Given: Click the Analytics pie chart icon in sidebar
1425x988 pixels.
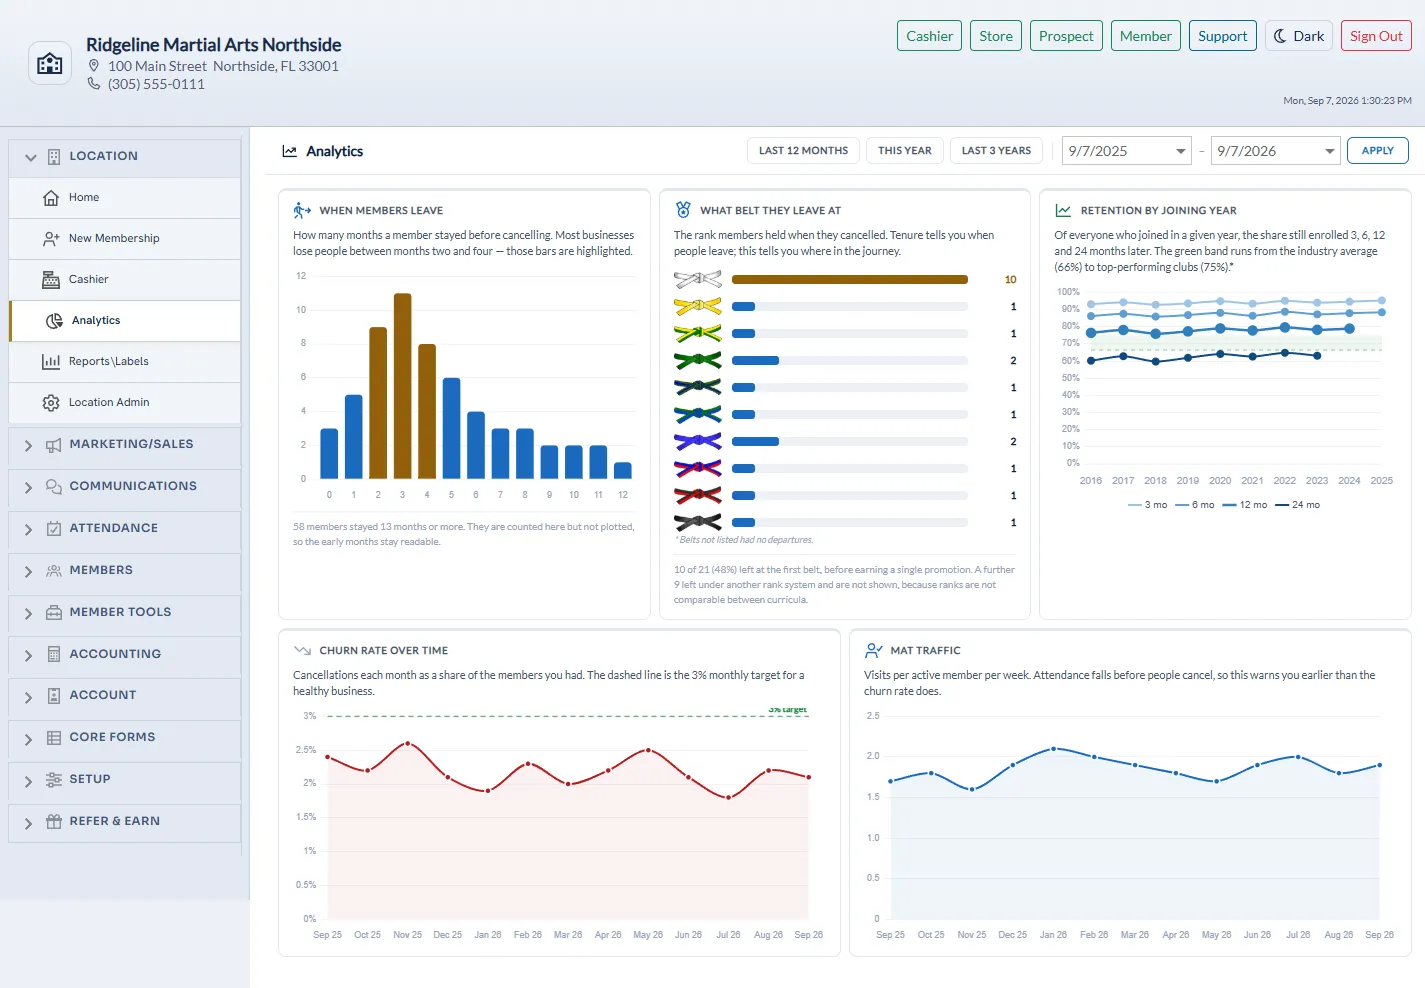Looking at the screenshot, I should (x=54, y=321).
